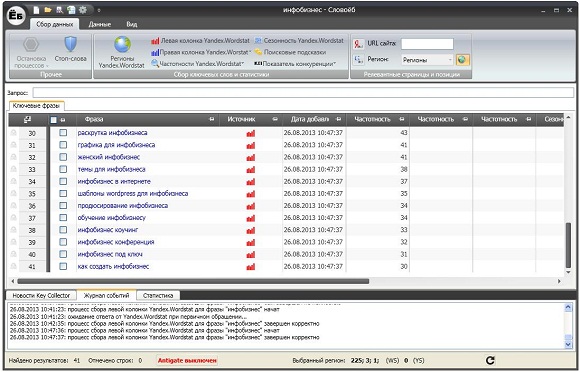Click the search-document icon in quick toolbar

[59, 10]
